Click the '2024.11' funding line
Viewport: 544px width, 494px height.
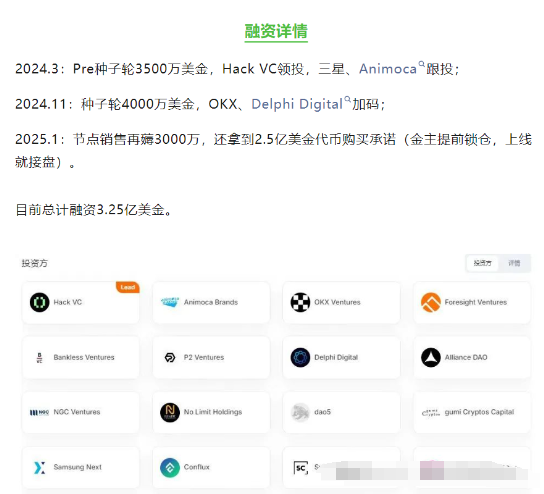click(x=200, y=104)
